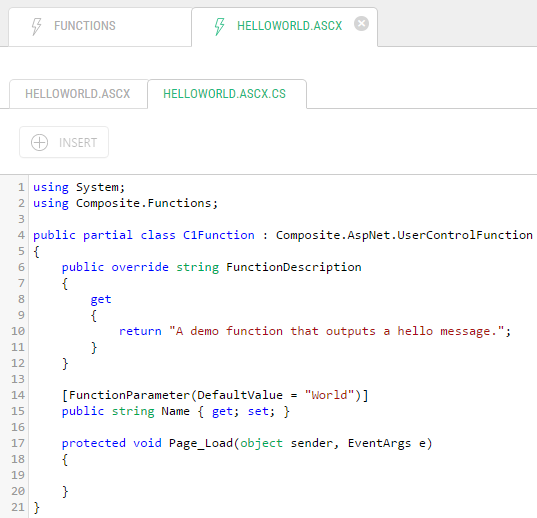This screenshot has width=537, height=518.
Task: Click line number 21 in the gutter
Action: coord(18,507)
